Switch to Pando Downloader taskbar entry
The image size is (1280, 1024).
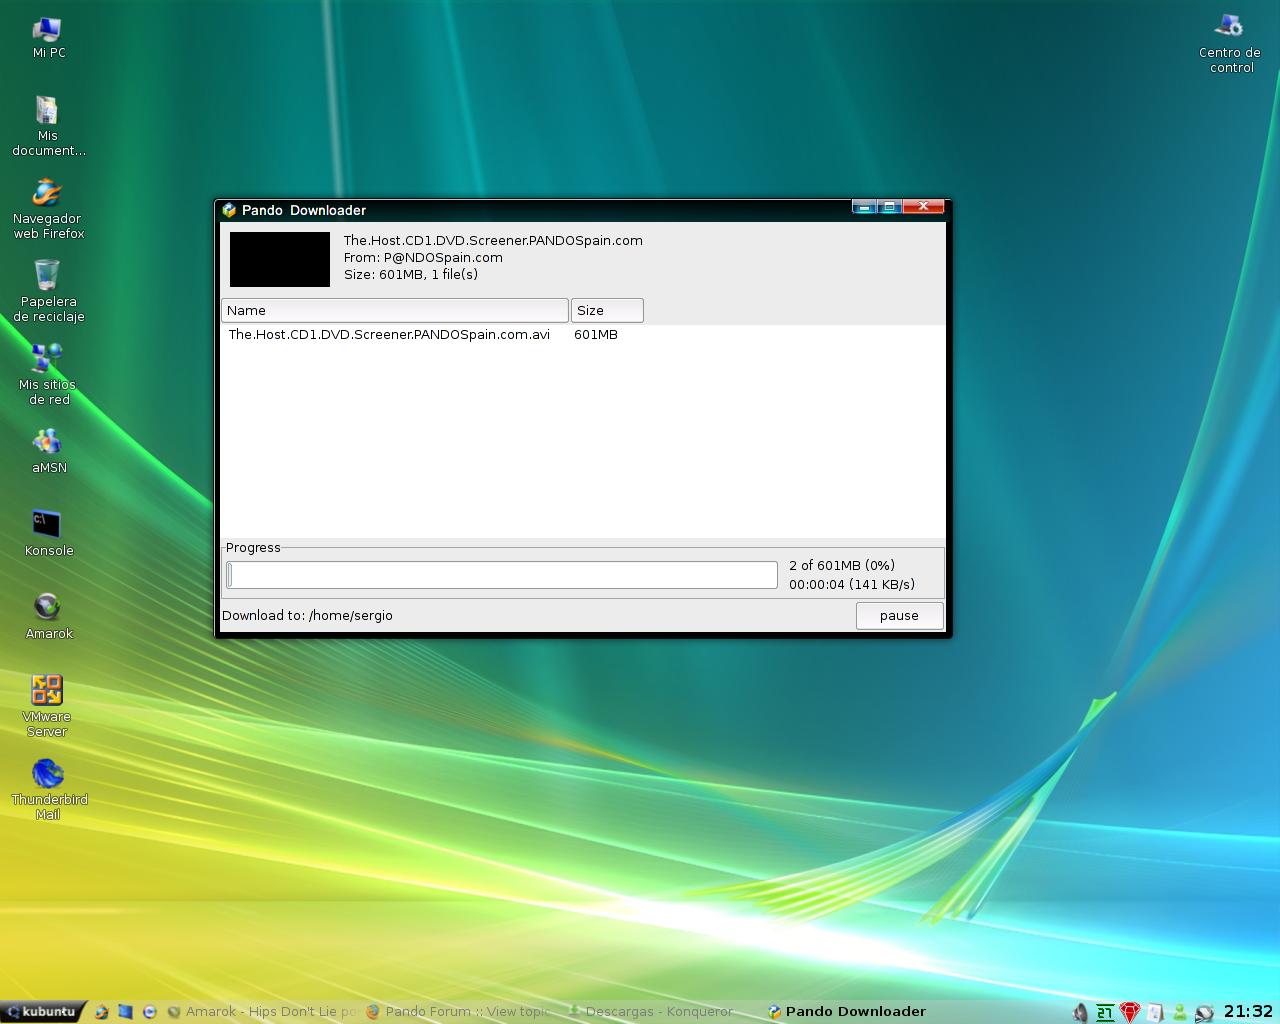848,1012
